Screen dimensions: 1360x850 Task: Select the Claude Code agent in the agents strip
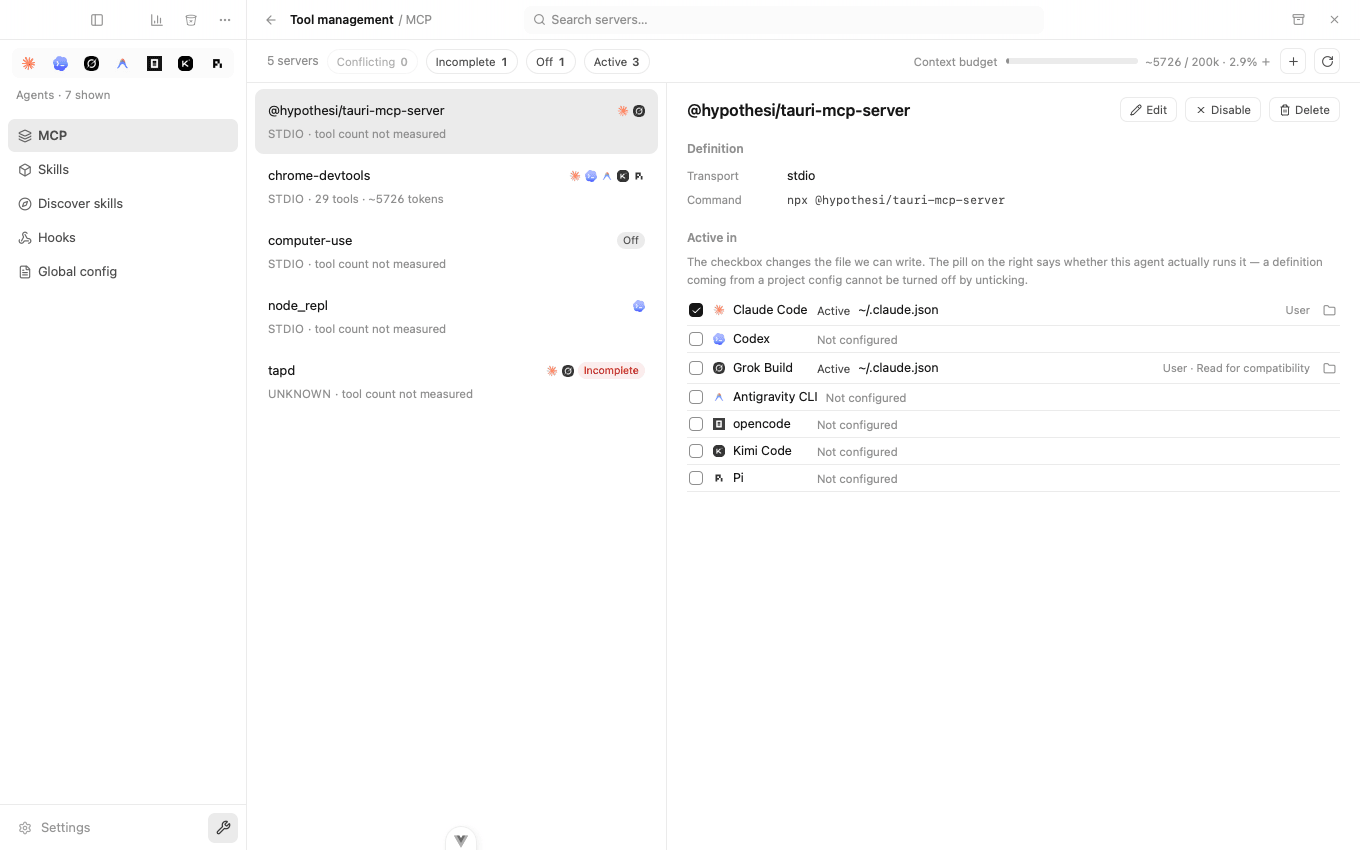coord(29,63)
